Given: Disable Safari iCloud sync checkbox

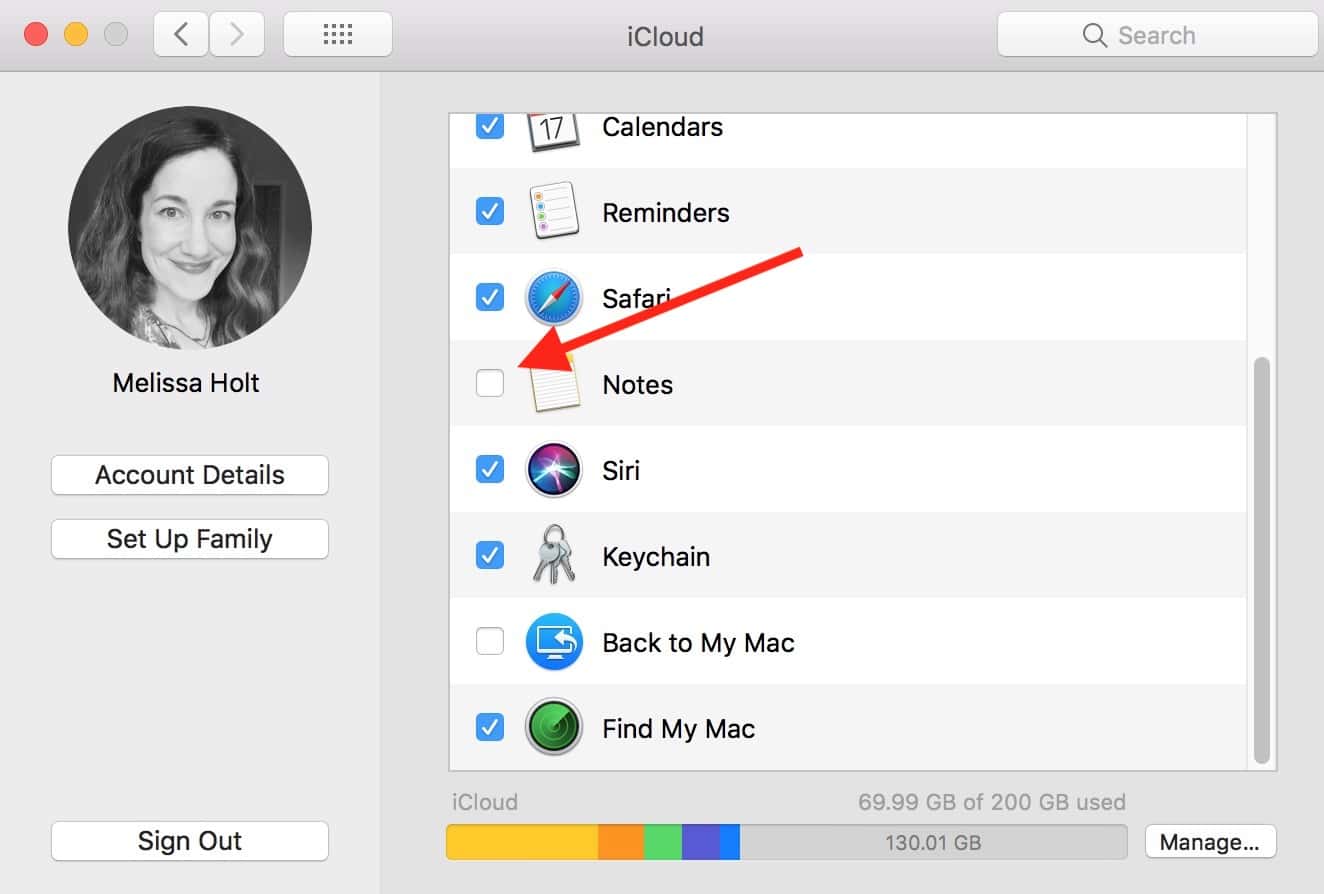Looking at the screenshot, I should [489, 297].
